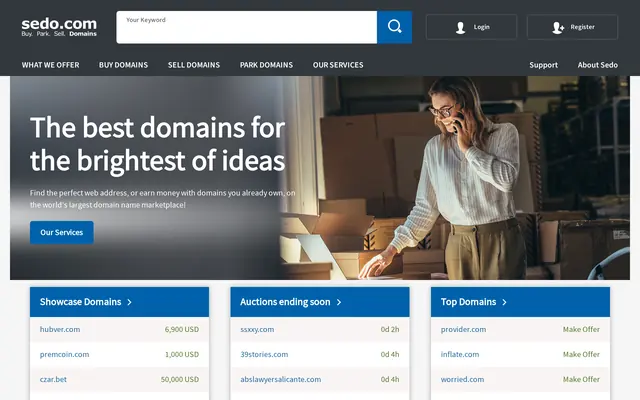
Task: Click Make Offer for inflate.com
Action: point(581,354)
